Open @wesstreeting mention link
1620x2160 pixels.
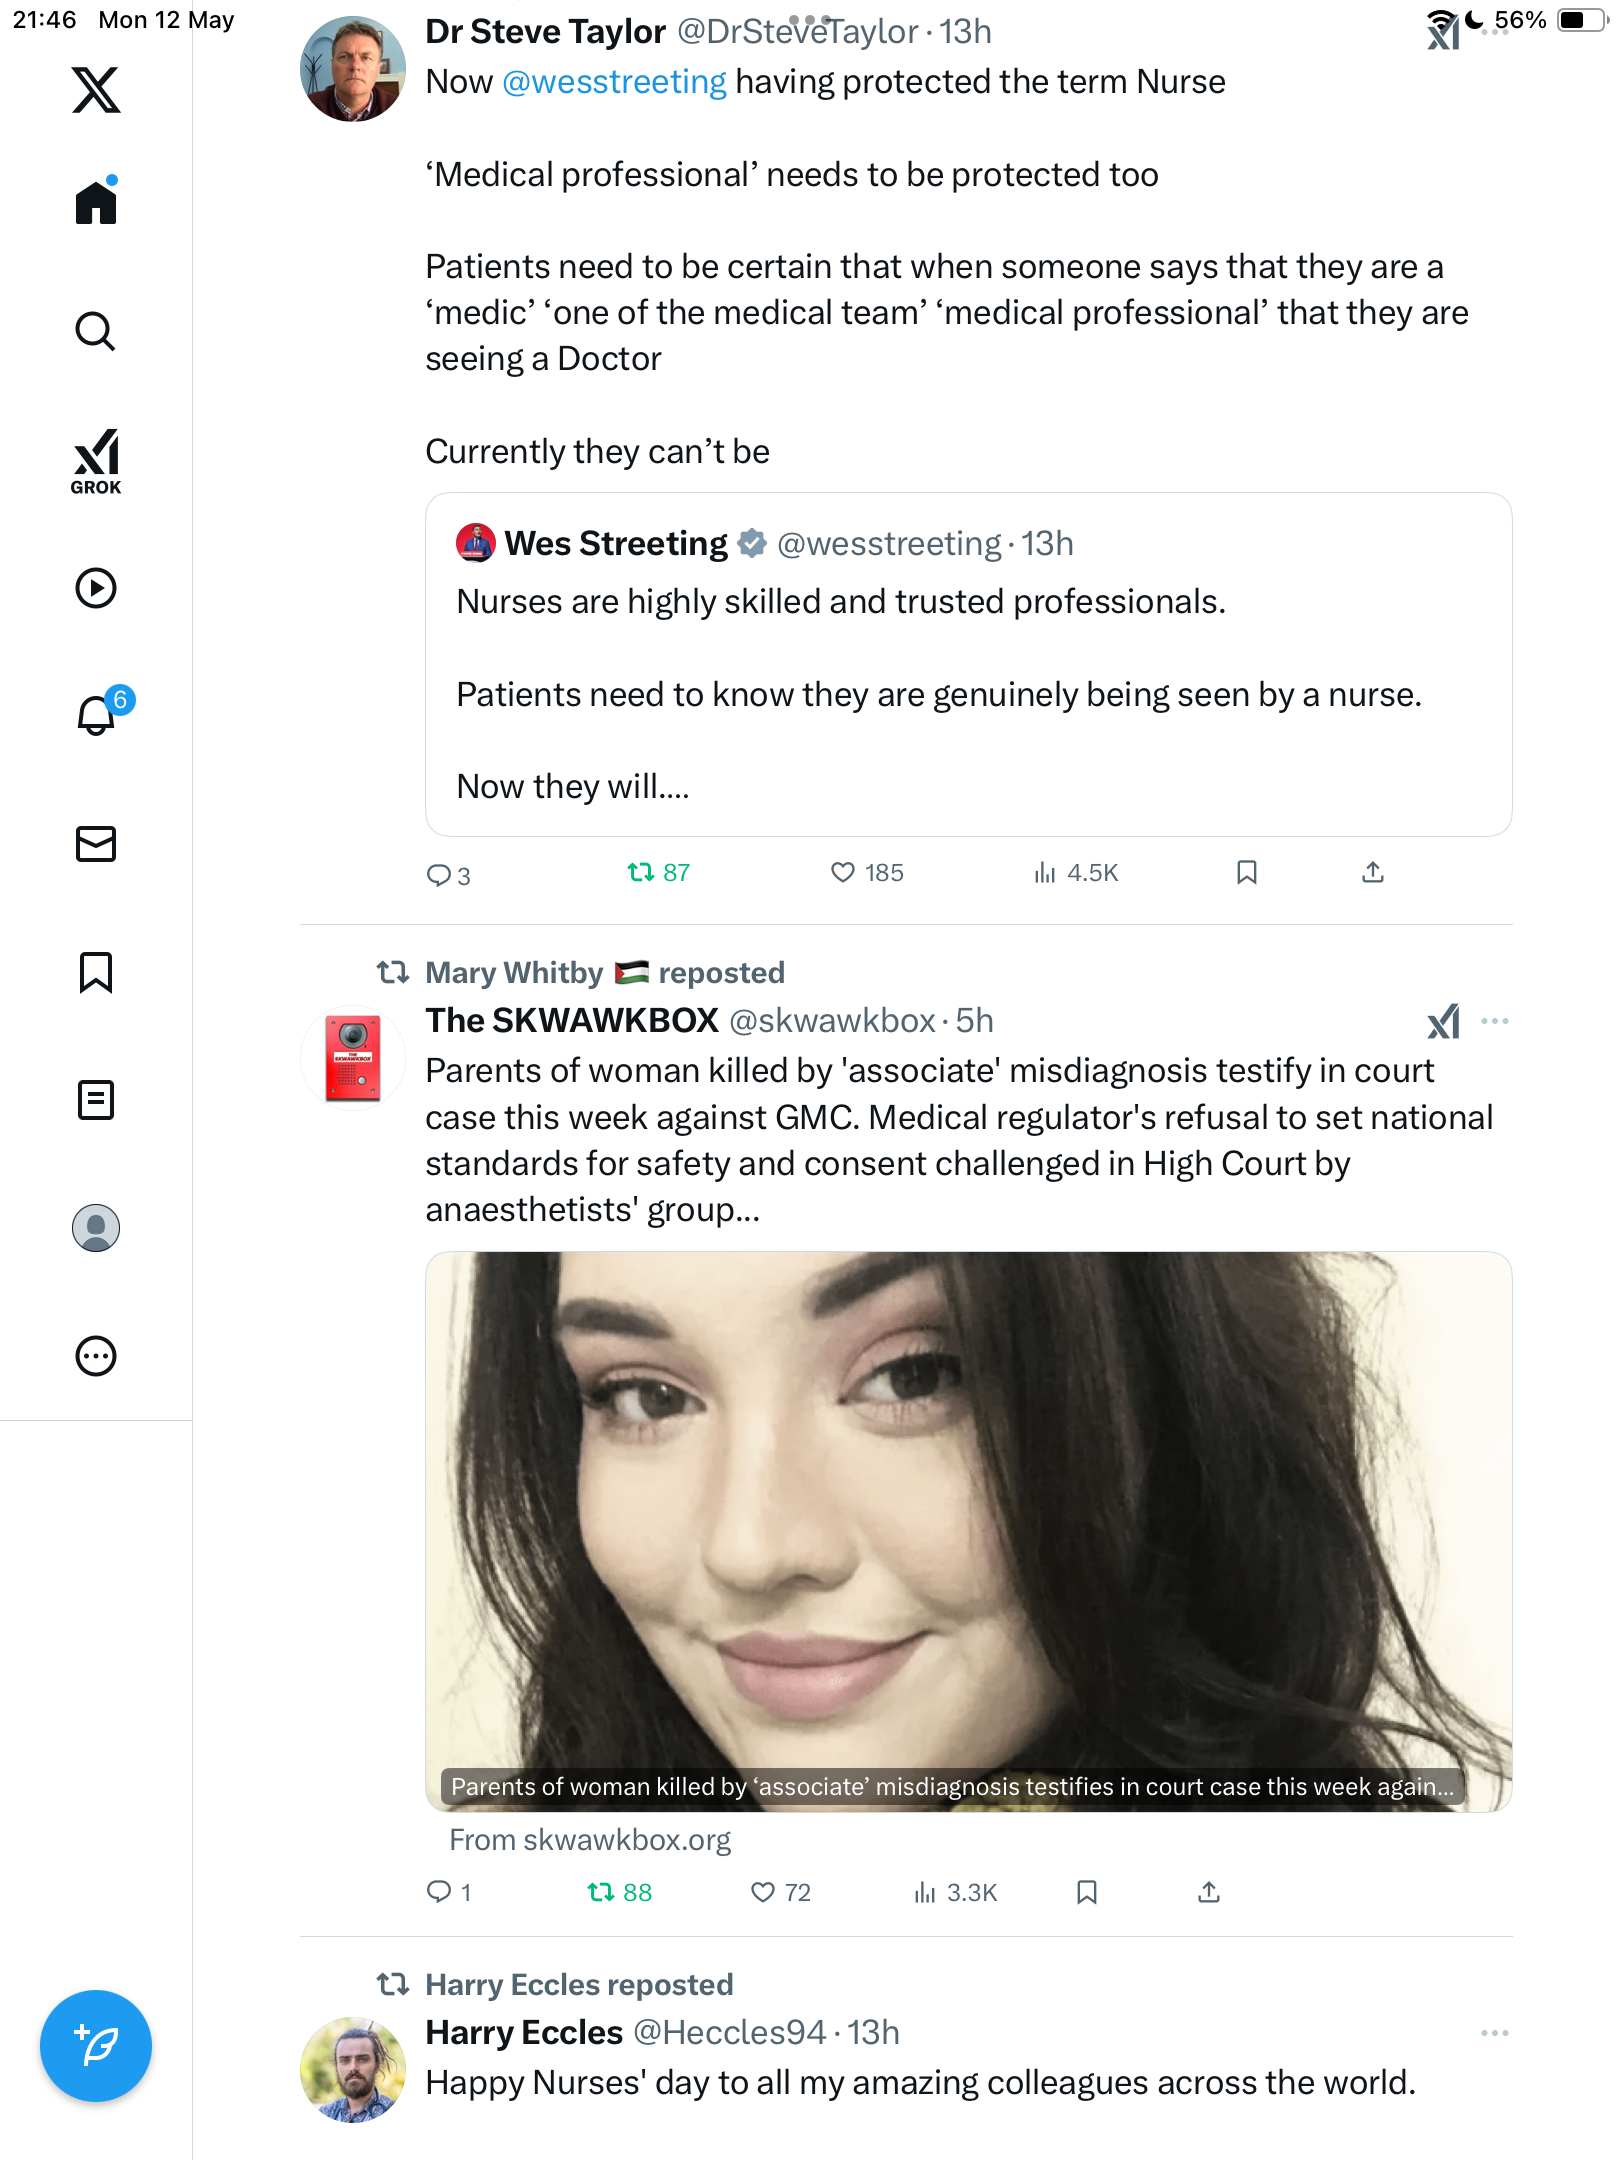click(614, 82)
